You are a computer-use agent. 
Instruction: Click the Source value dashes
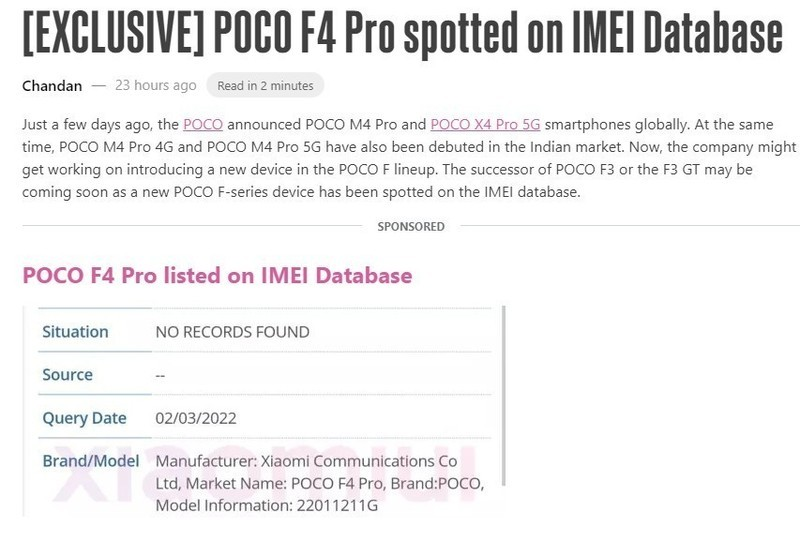(161, 375)
